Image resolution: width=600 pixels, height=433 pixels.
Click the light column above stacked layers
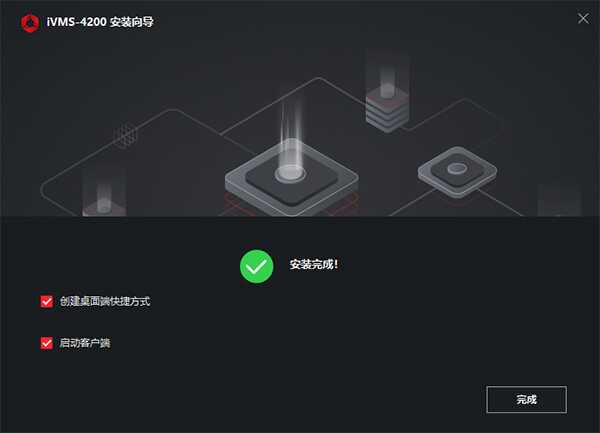pyautogui.click(x=387, y=73)
